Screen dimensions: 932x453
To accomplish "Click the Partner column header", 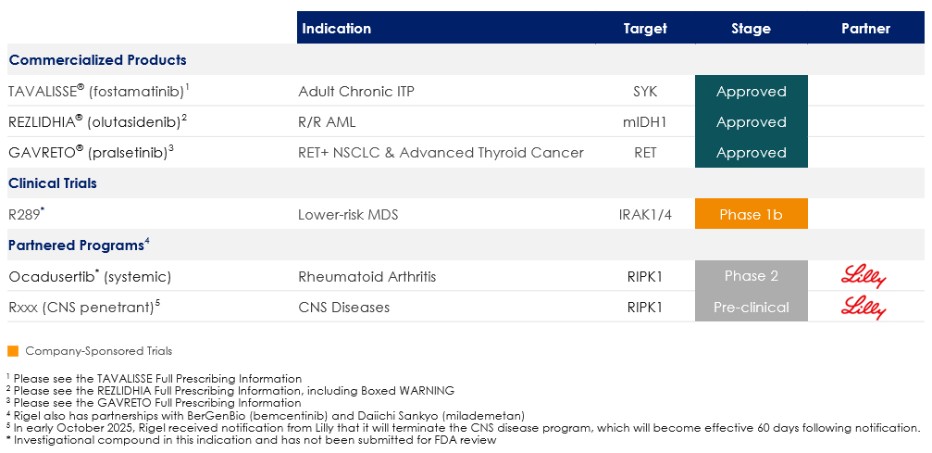I will click(x=865, y=29).
